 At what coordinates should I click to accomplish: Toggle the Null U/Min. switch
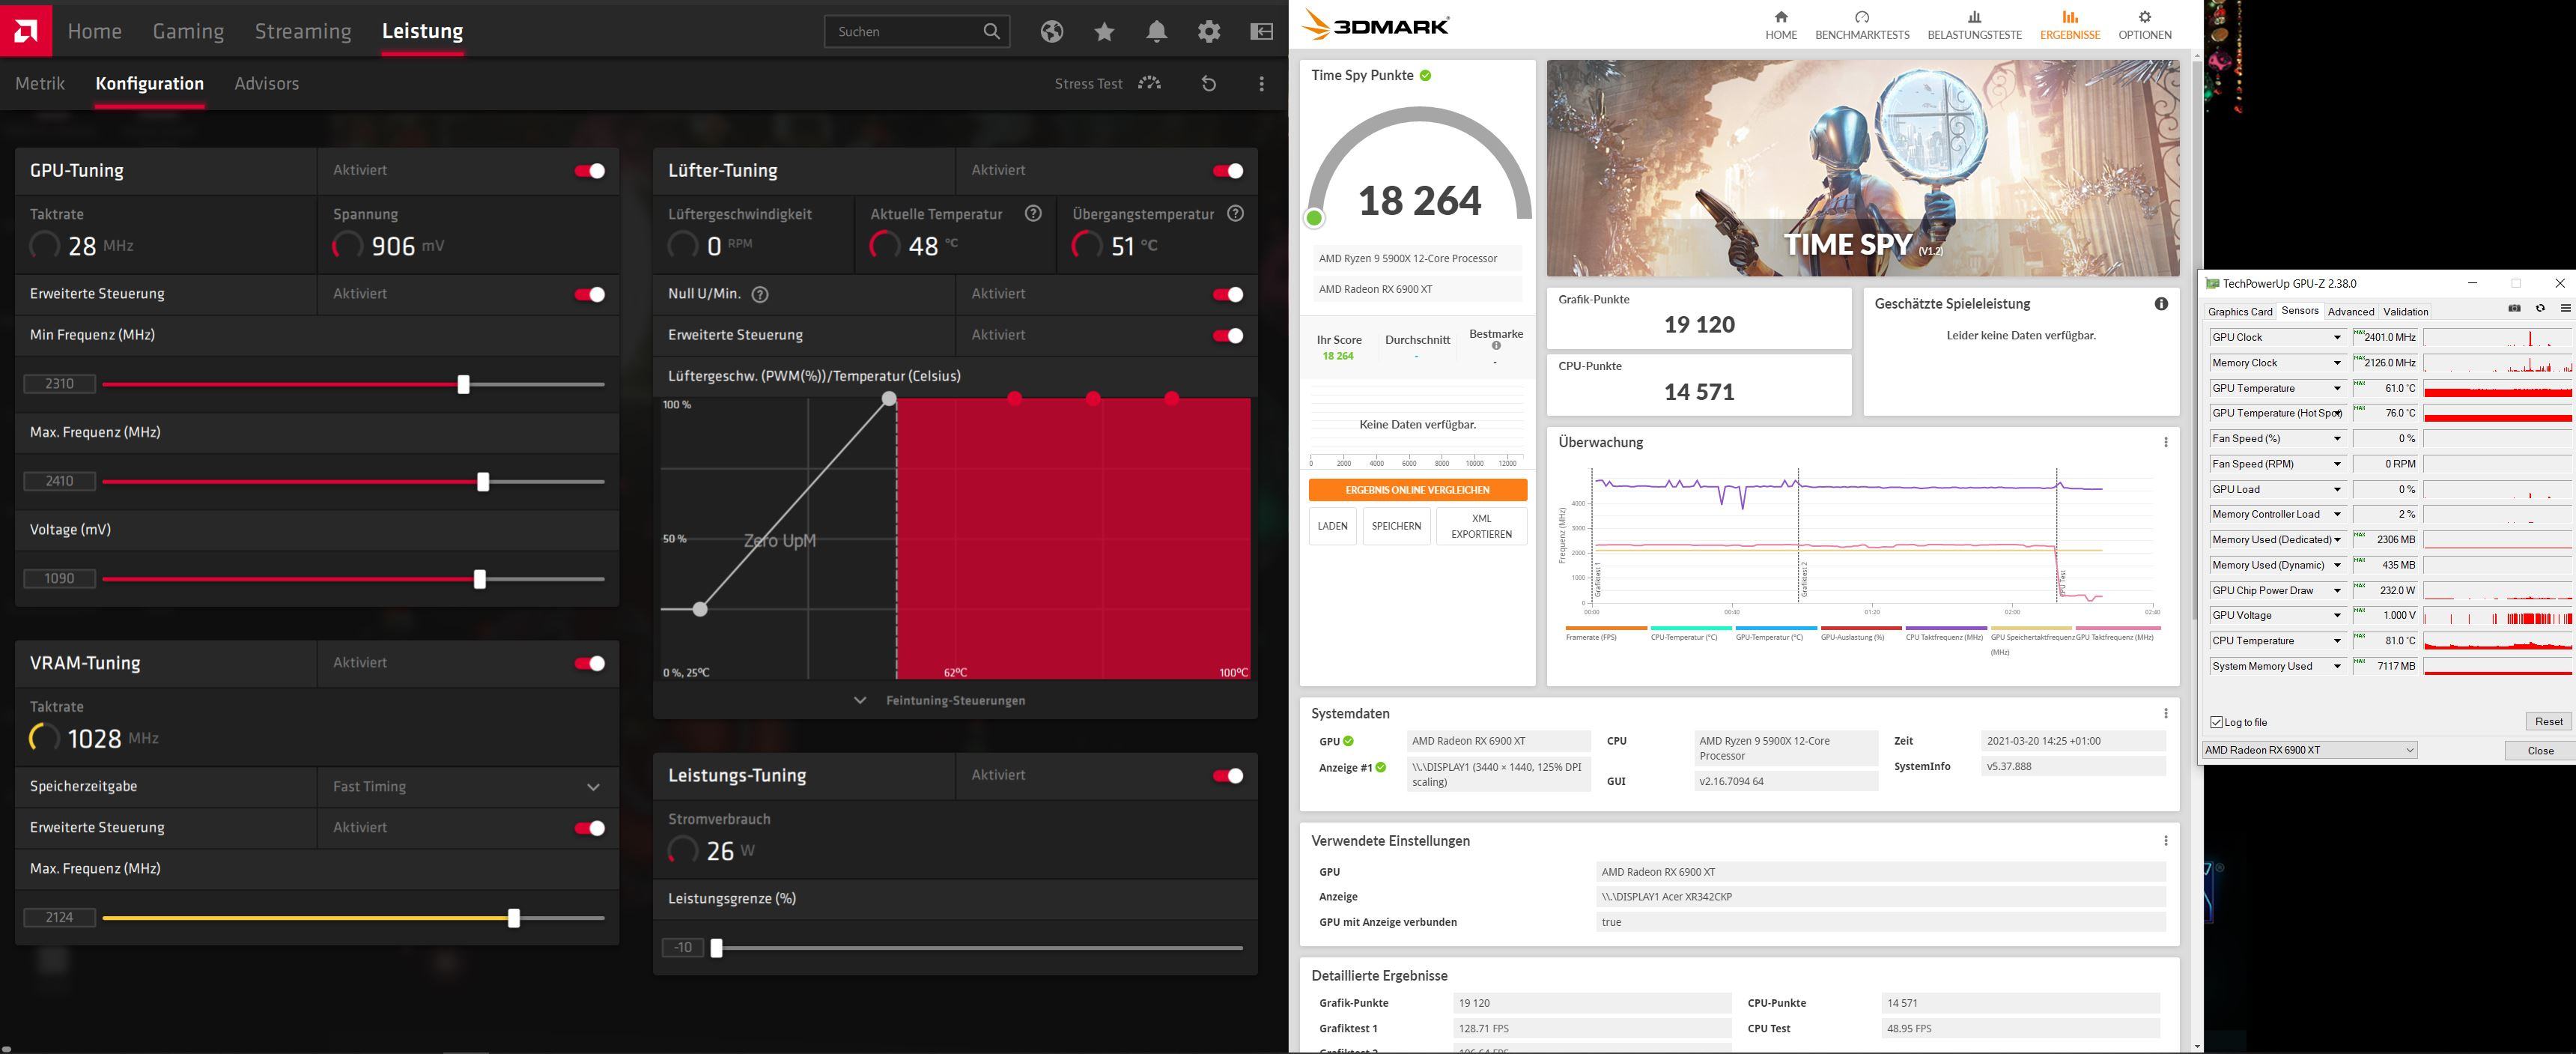[1228, 294]
